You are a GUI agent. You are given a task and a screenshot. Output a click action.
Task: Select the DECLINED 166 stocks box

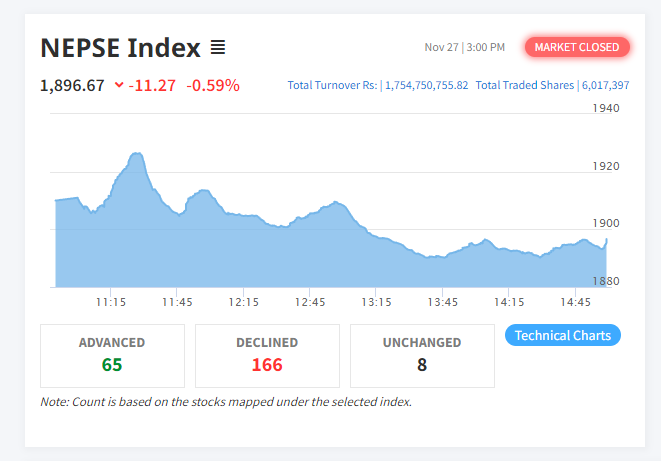267,356
